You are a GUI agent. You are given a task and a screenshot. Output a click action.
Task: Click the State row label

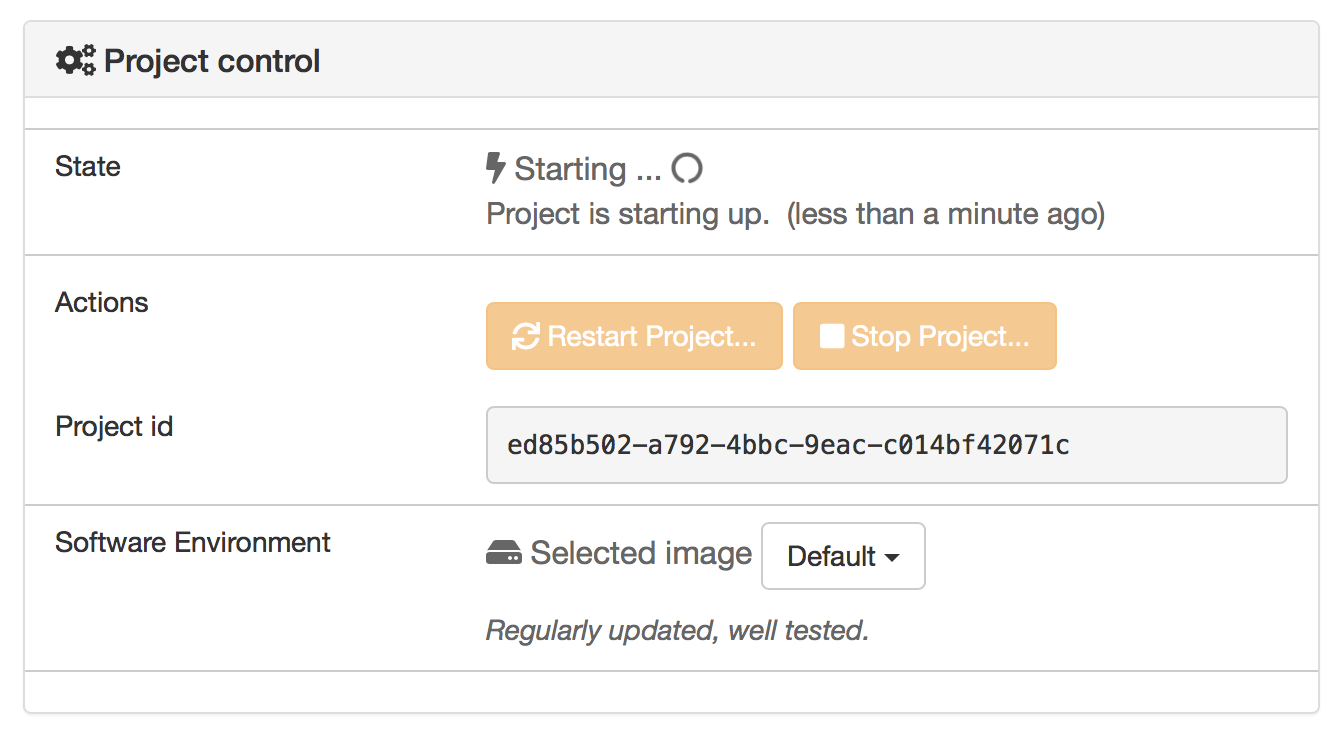pos(88,167)
